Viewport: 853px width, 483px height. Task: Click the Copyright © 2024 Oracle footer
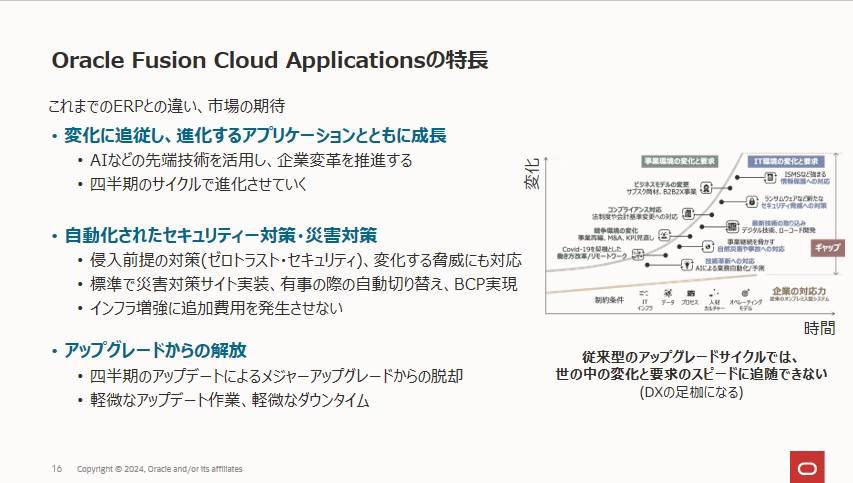click(x=159, y=469)
